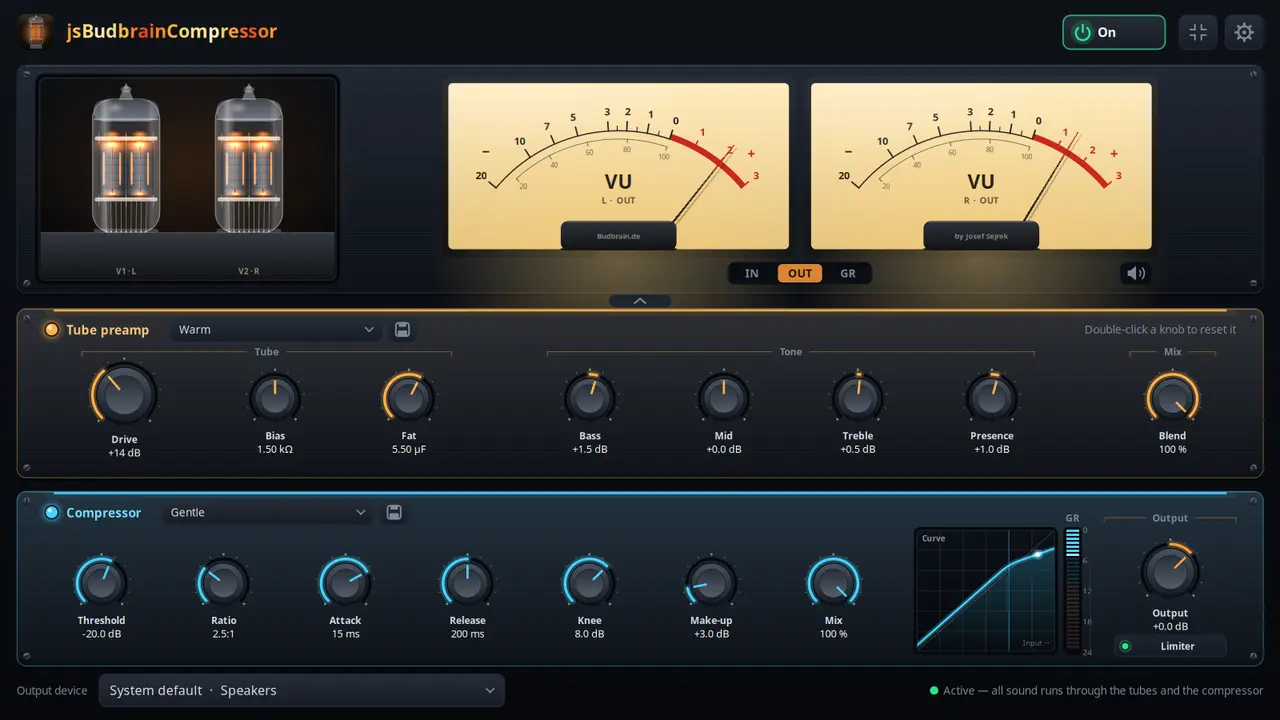Toggle the Limiter switch
This screenshot has height=720, width=1280.
coord(1170,646)
